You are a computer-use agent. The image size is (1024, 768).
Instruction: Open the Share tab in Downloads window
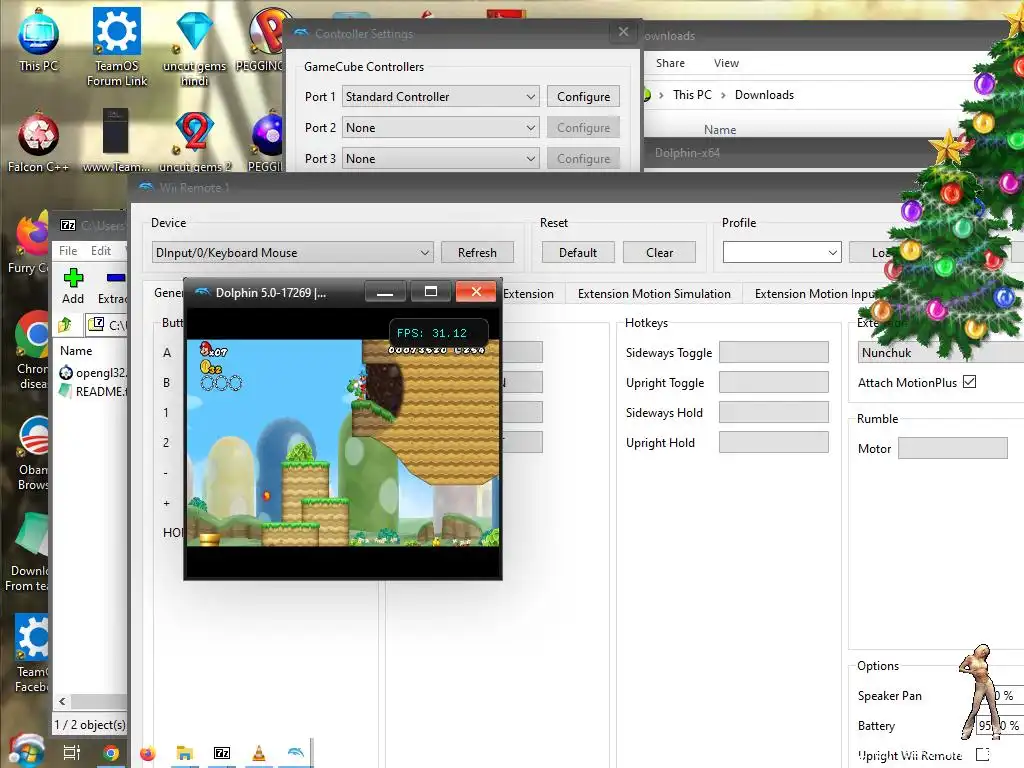coord(670,63)
